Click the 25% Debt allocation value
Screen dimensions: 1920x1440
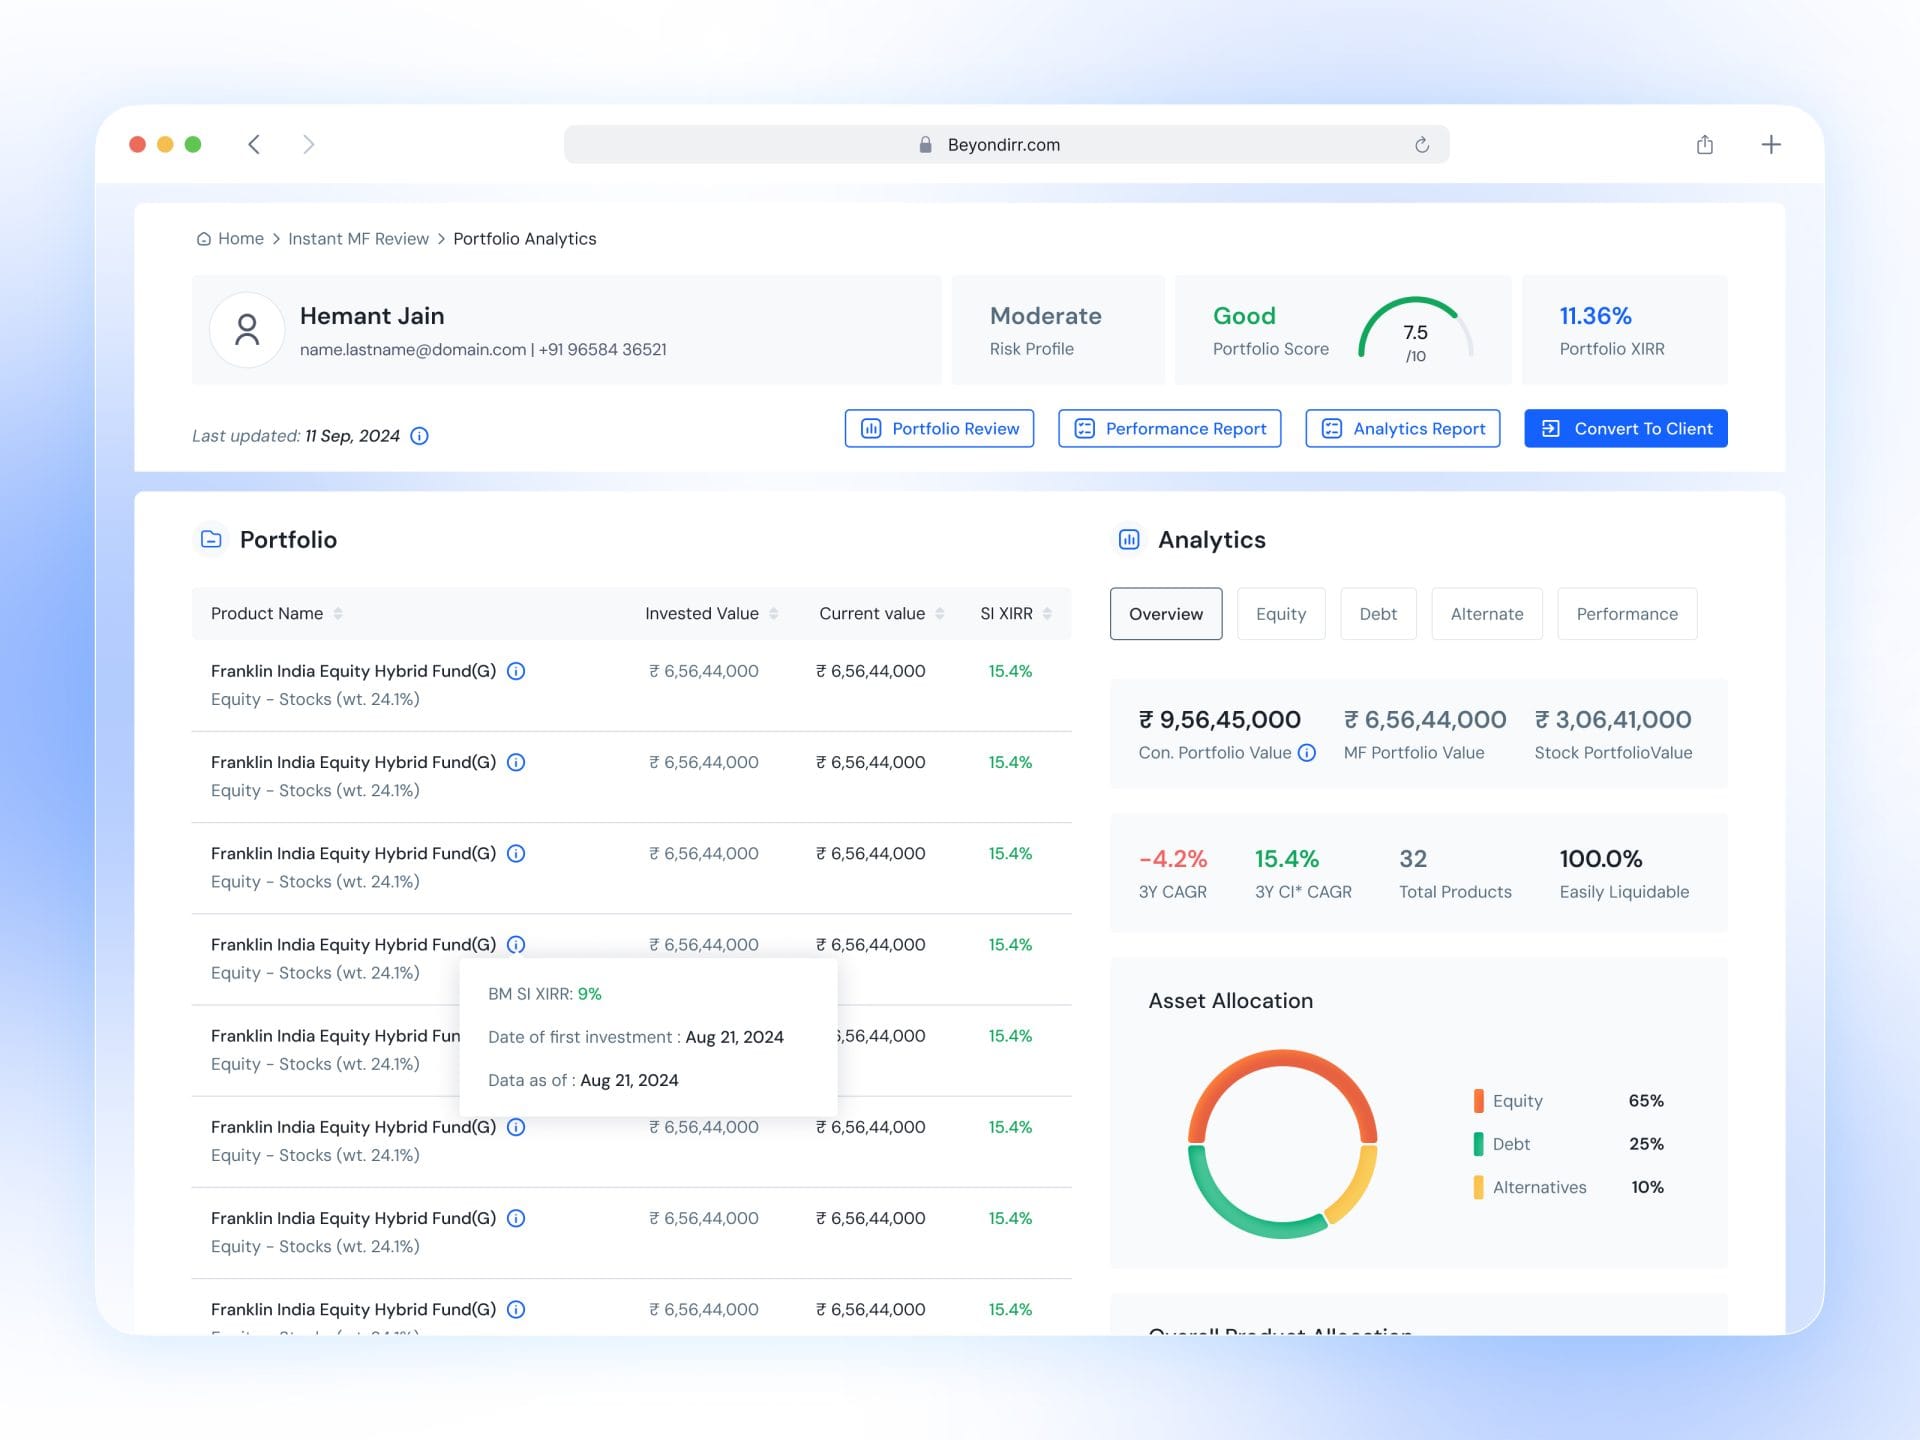1646,1144
